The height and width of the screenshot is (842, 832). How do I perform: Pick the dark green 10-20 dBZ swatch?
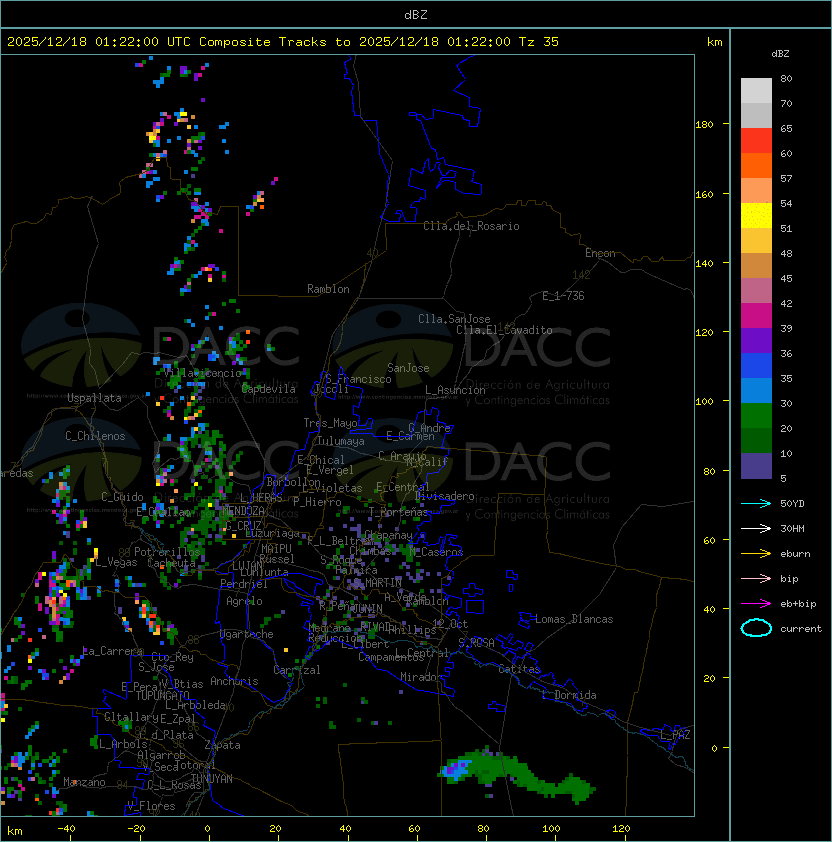click(756, 441)
